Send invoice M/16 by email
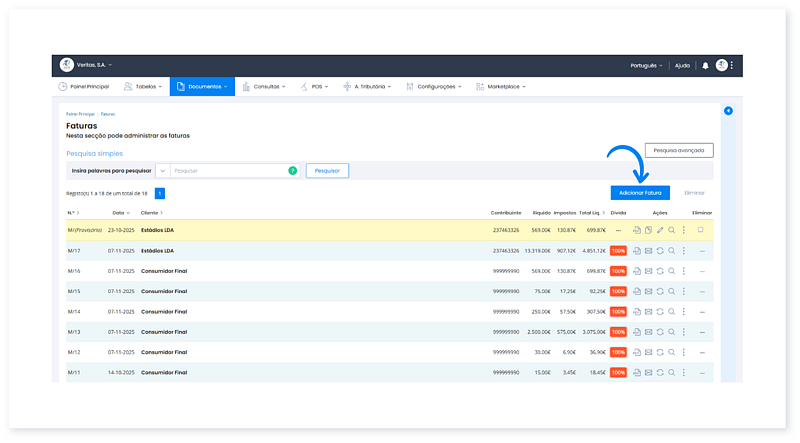Viewport: 800px width, 443px height. 648,271
